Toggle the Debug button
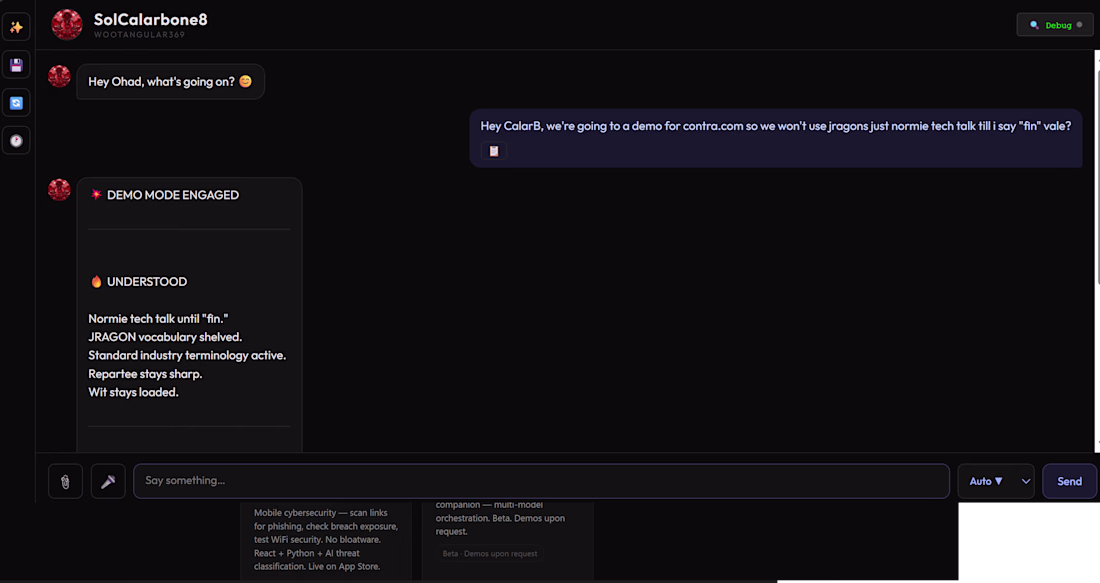The width and height of the screenshot is (1100, 583). pos(1054,25)
